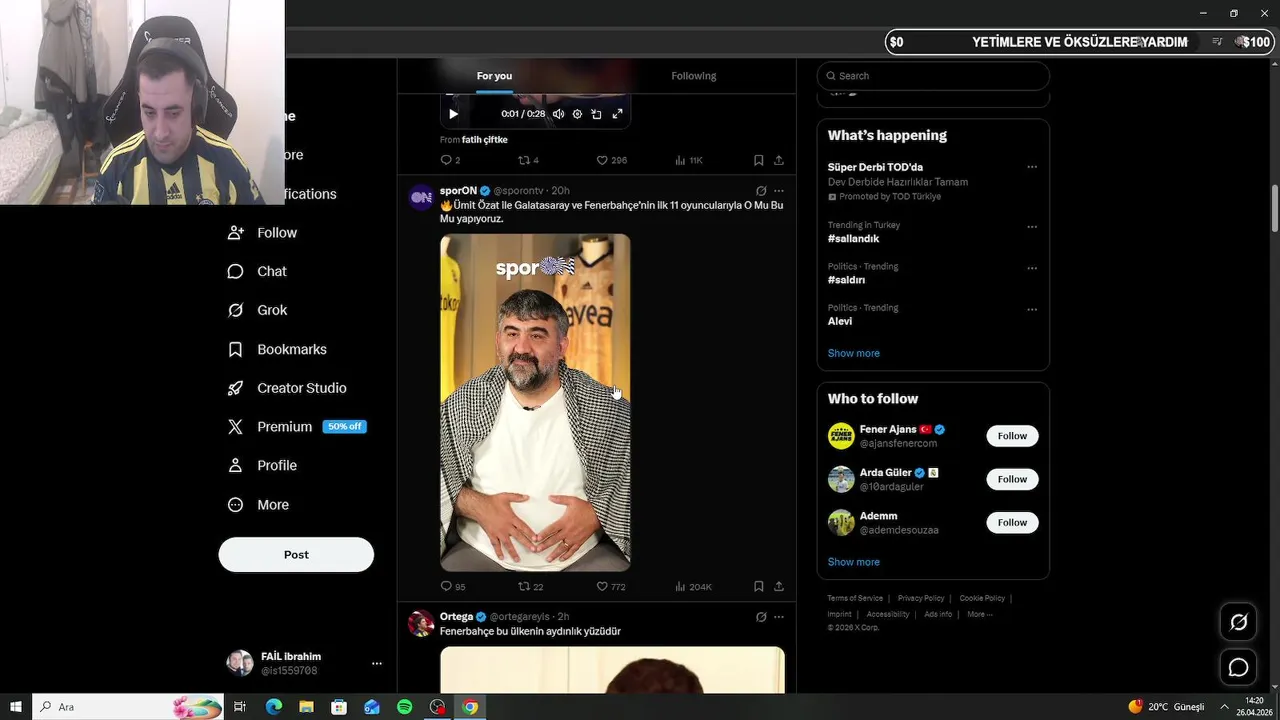Open Spotify from the taskbar
Screen dimensions: 1280x720
404,707
